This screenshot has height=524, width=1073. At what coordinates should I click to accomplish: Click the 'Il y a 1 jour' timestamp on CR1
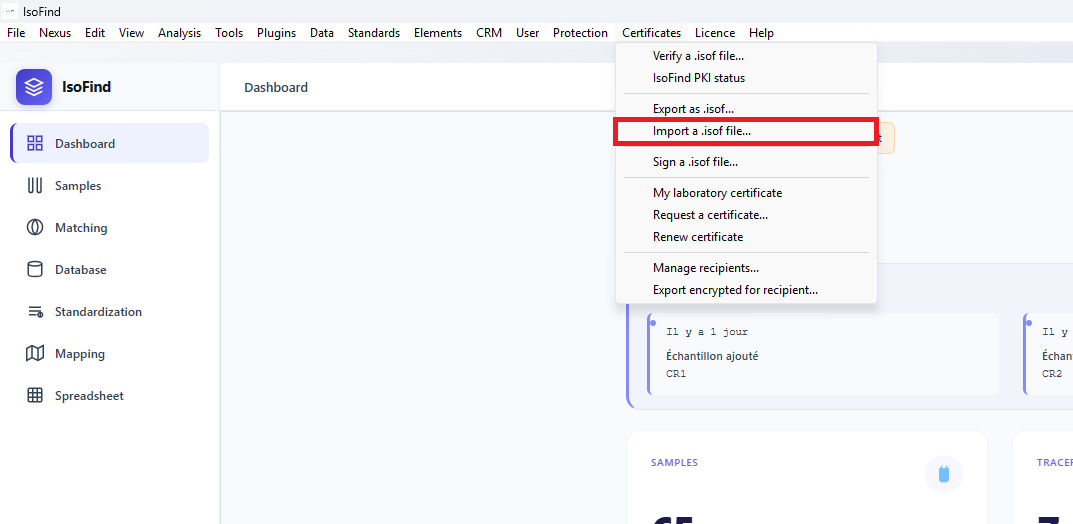[x=707, y=332]
